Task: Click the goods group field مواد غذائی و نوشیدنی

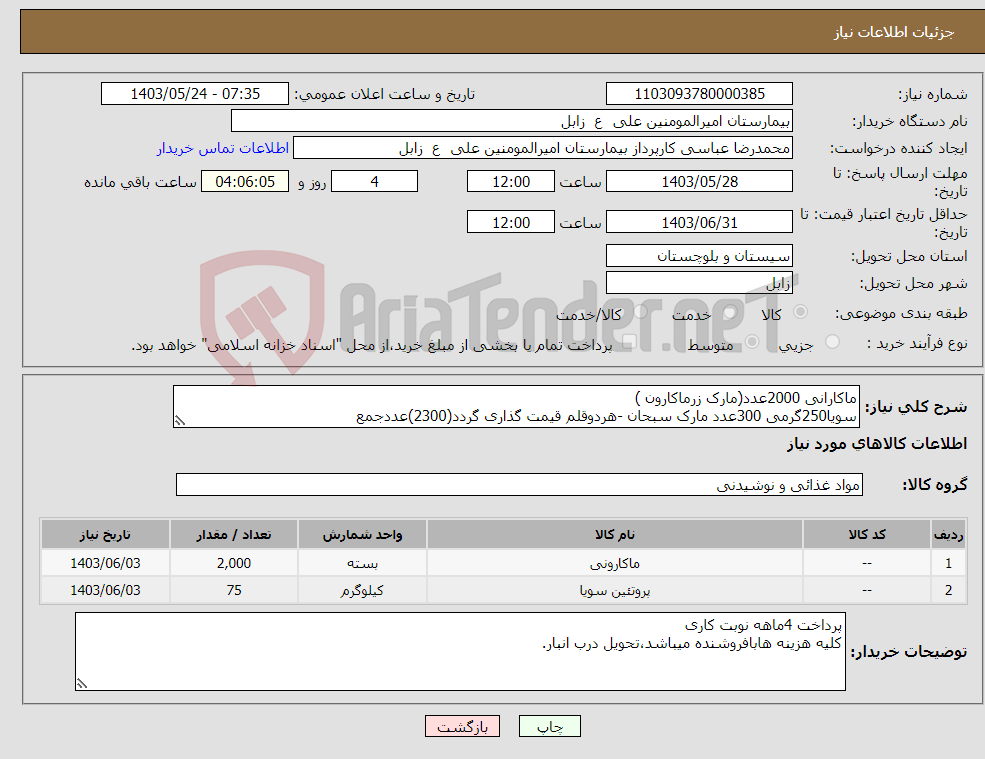Action: 520,484
